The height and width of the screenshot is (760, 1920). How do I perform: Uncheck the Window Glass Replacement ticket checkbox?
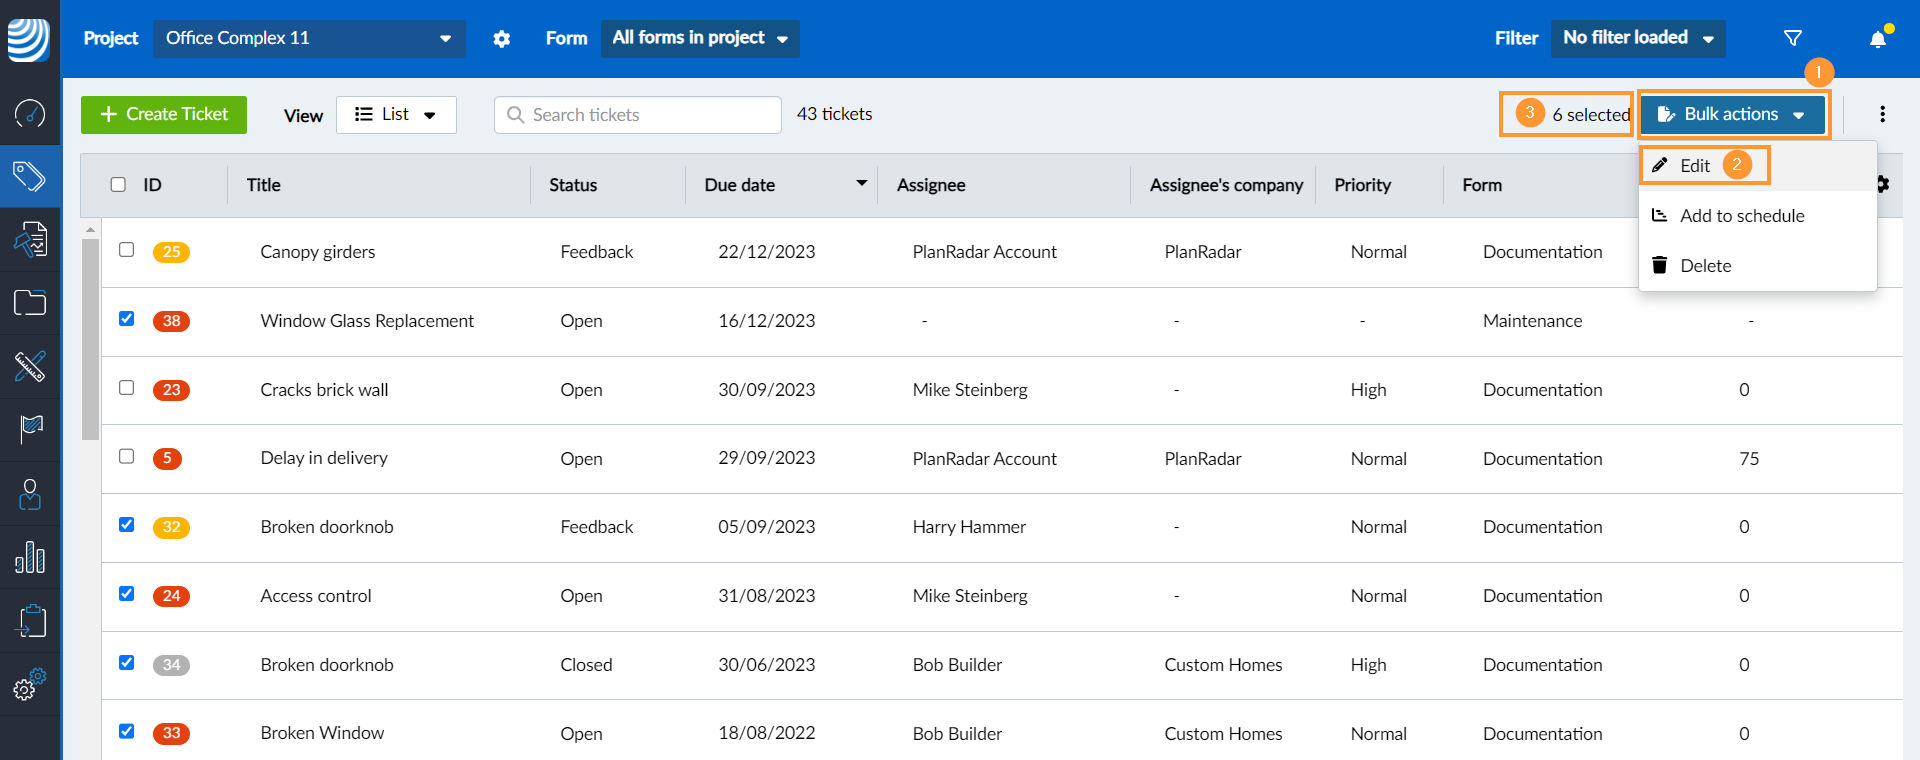[x=126, y=319]
